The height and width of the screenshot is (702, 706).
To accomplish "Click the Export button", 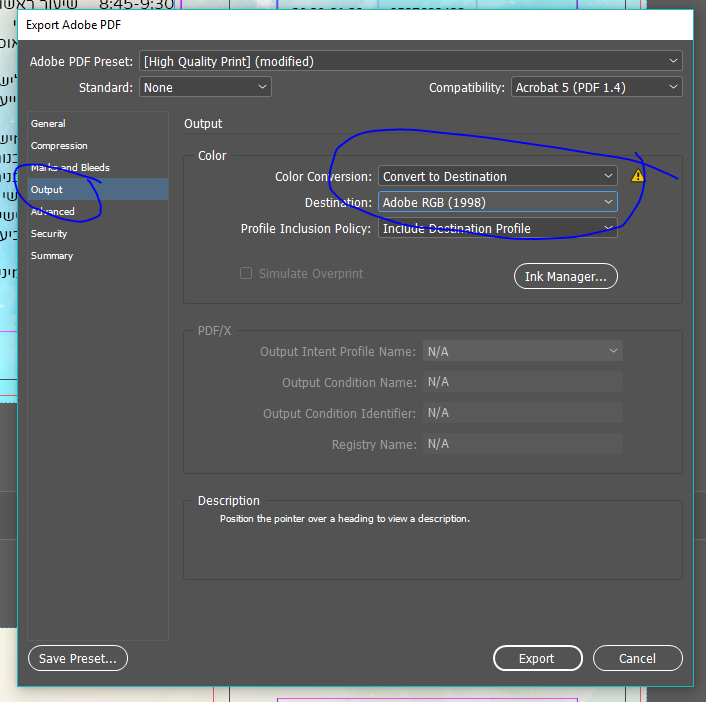I will (x=538, y=658).
